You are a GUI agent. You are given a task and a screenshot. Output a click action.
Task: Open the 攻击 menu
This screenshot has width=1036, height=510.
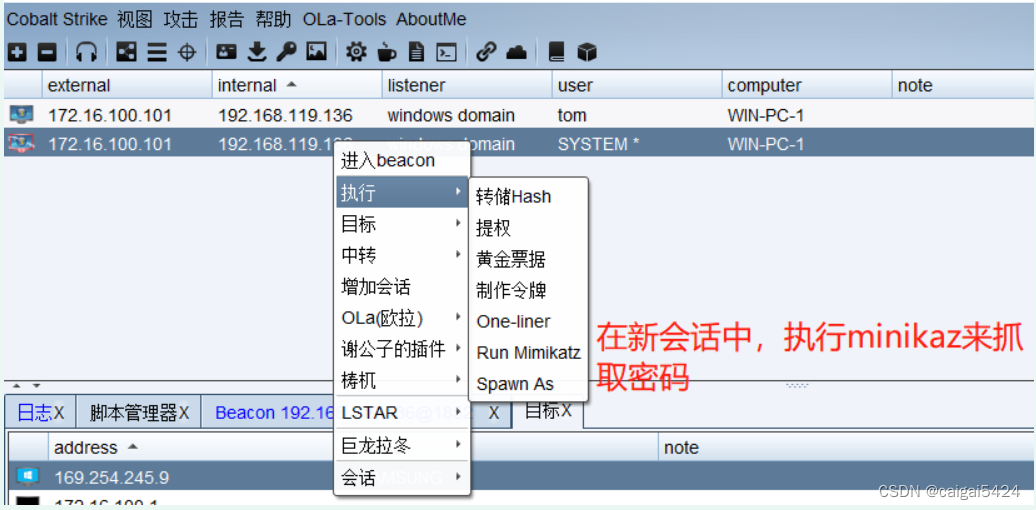tap(181, 20)
